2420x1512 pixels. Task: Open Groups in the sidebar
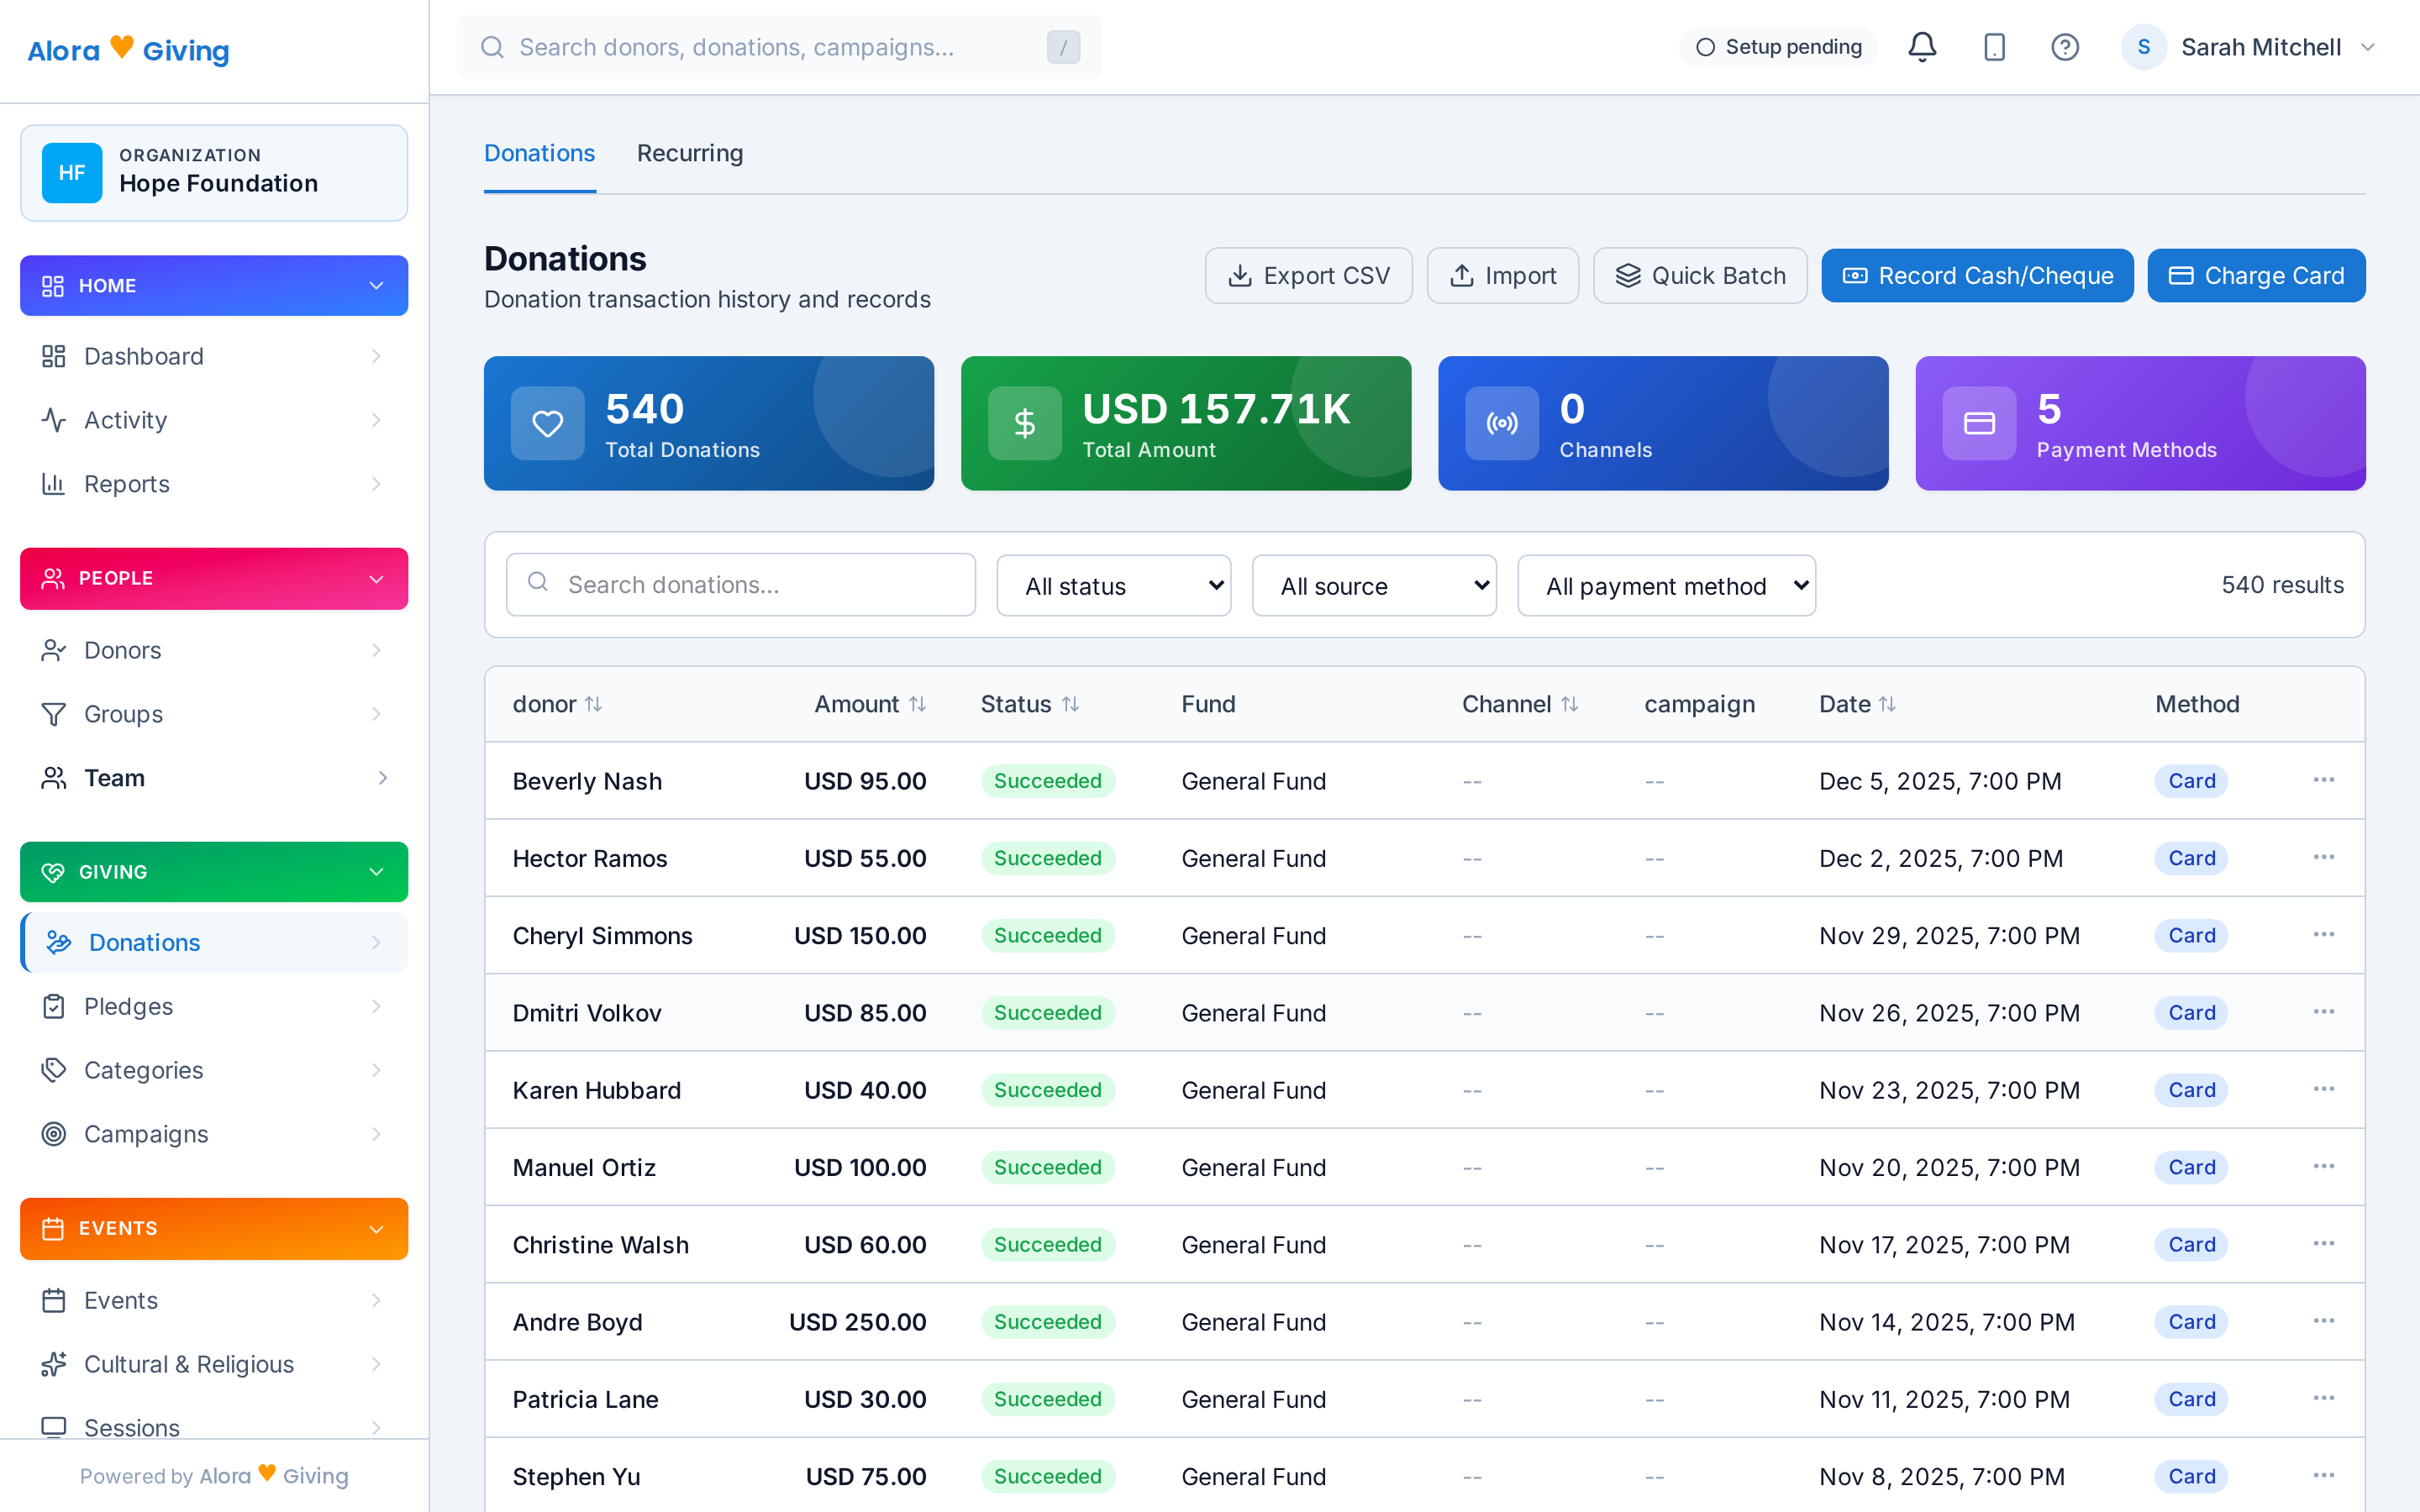coord(214,714)
